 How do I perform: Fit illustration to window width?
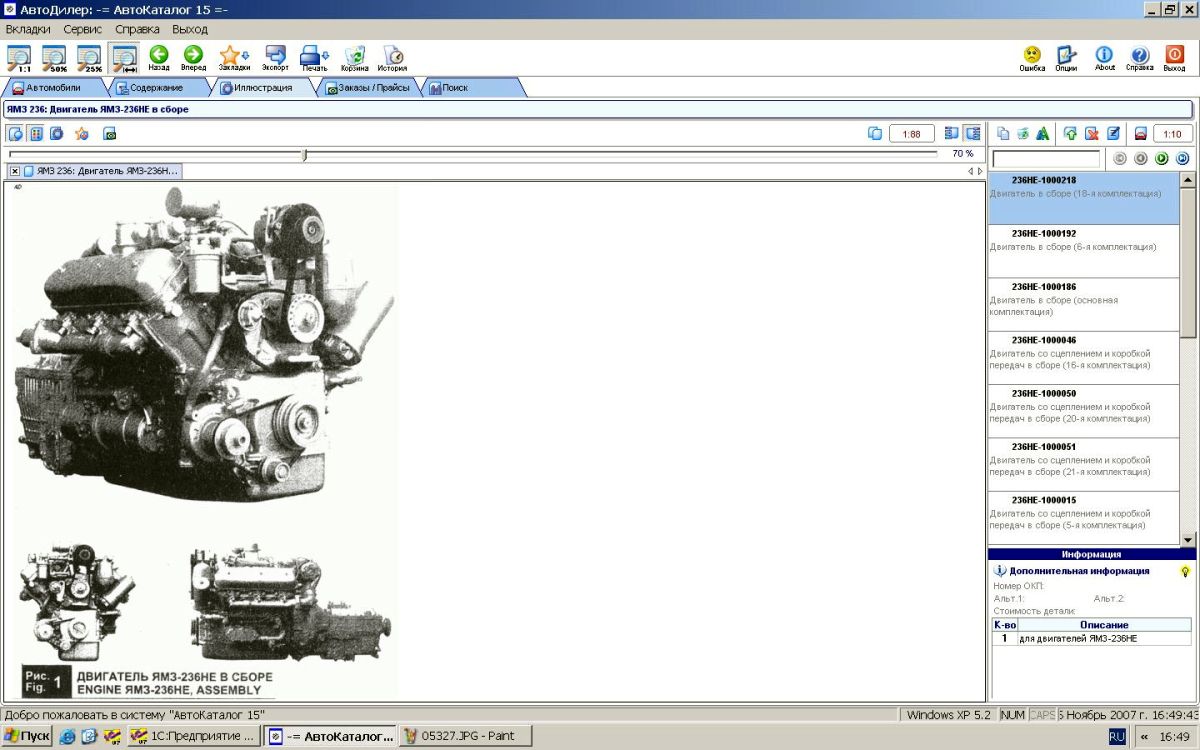[x=124, y=58]
